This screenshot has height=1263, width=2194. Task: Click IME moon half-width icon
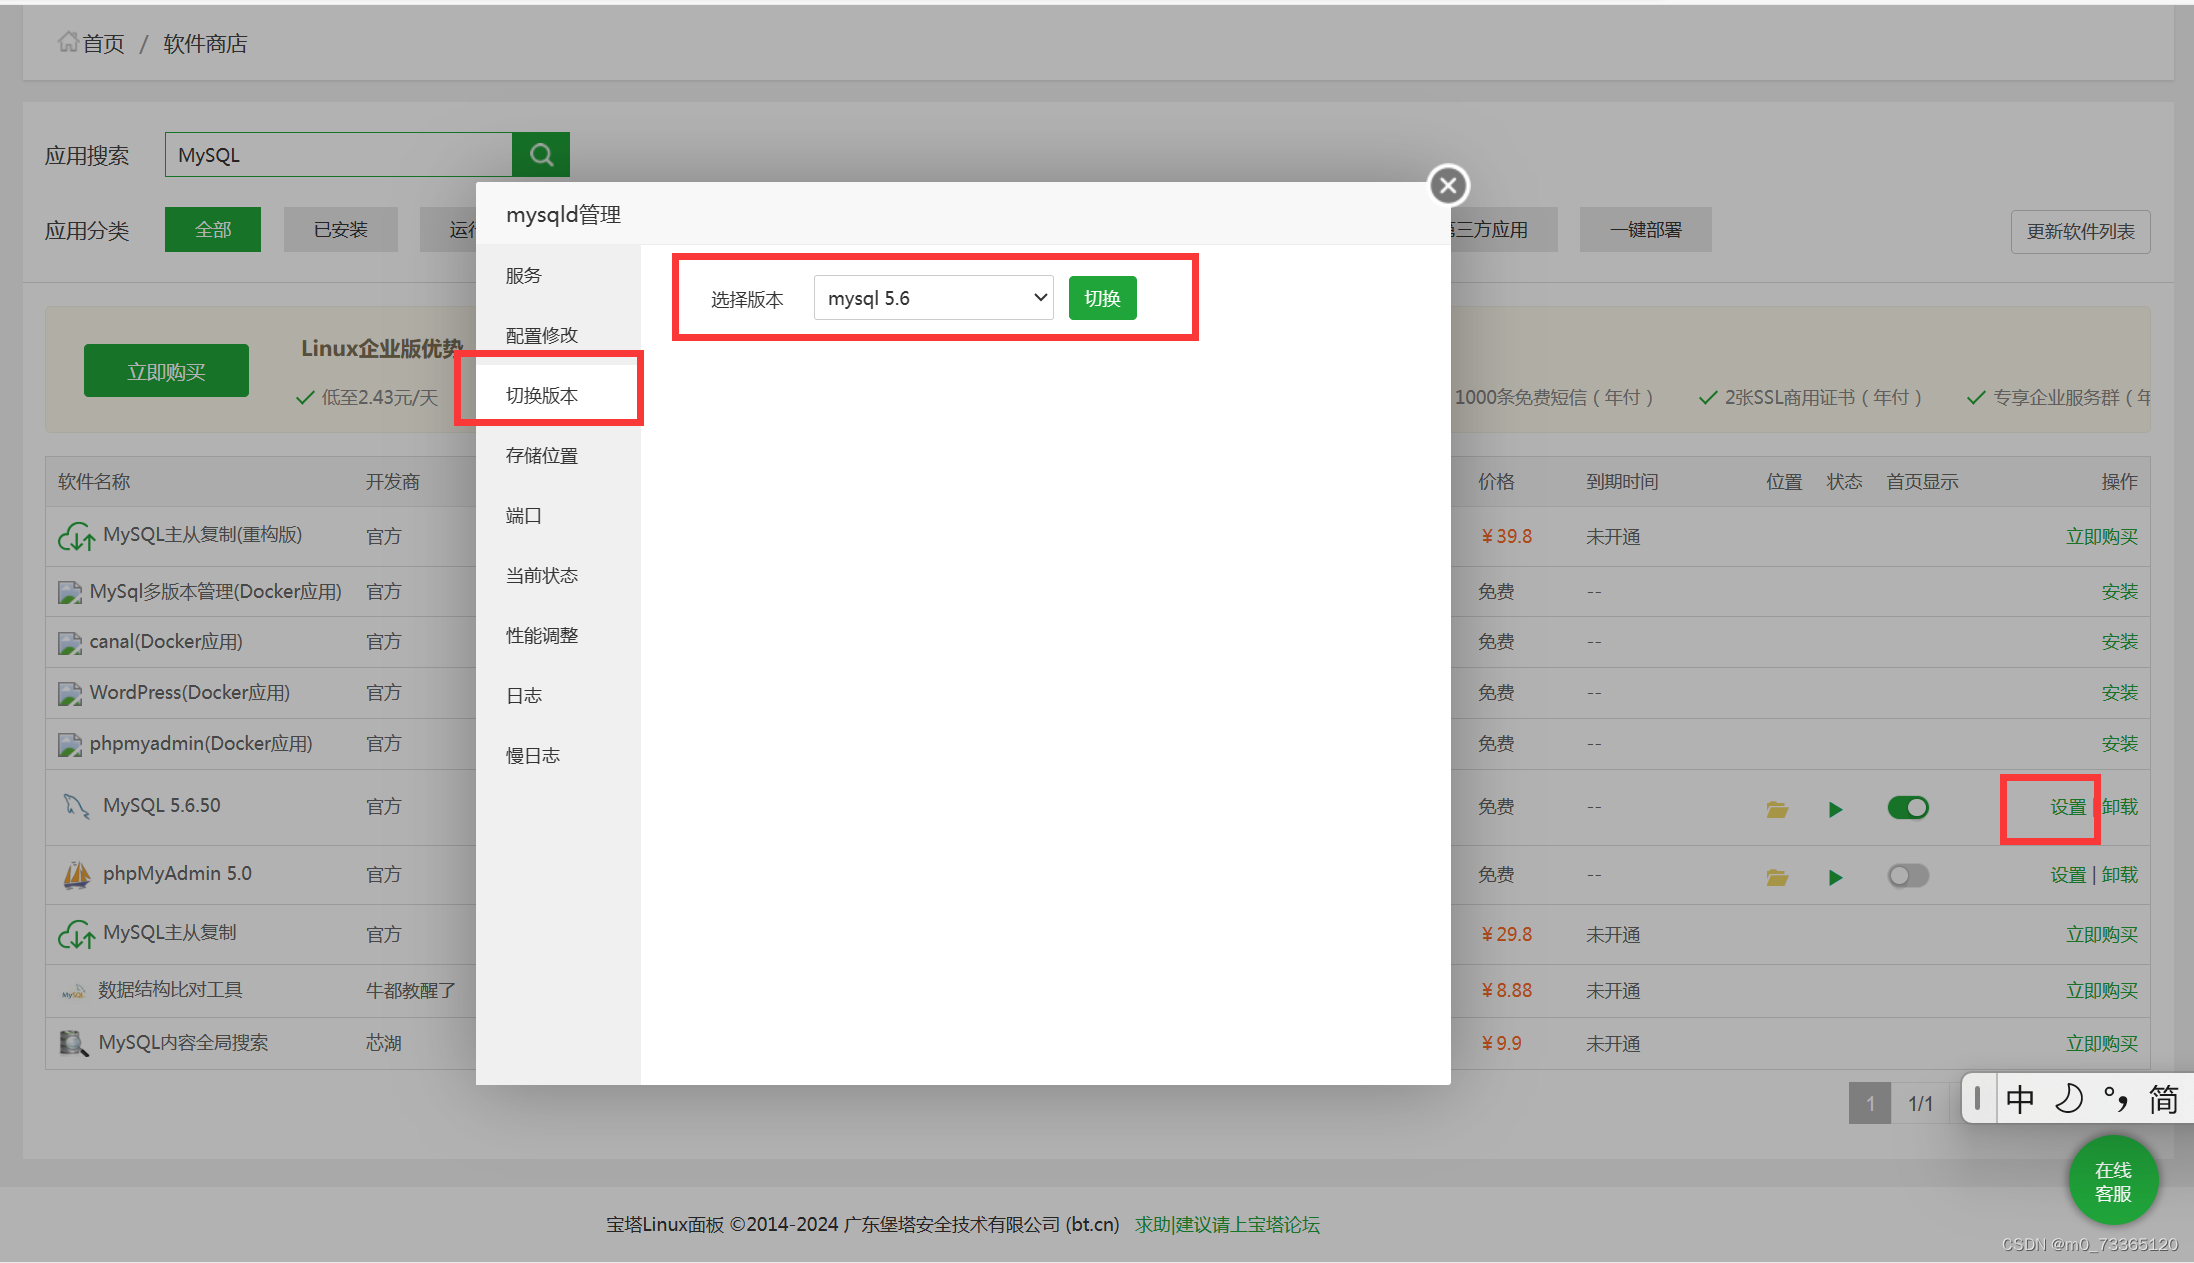(x=2068, y=1099)
